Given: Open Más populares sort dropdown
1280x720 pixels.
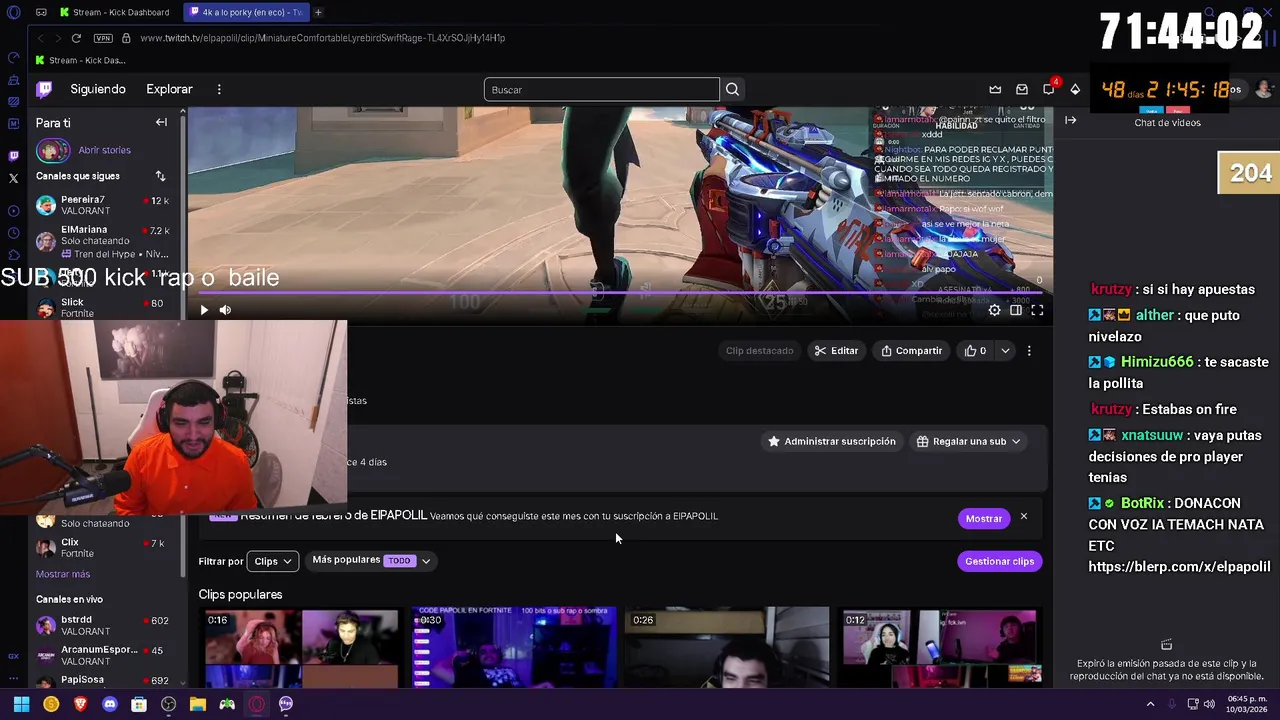Looking at the screenshot, I should pyautogui.click(x=371, y=560).
